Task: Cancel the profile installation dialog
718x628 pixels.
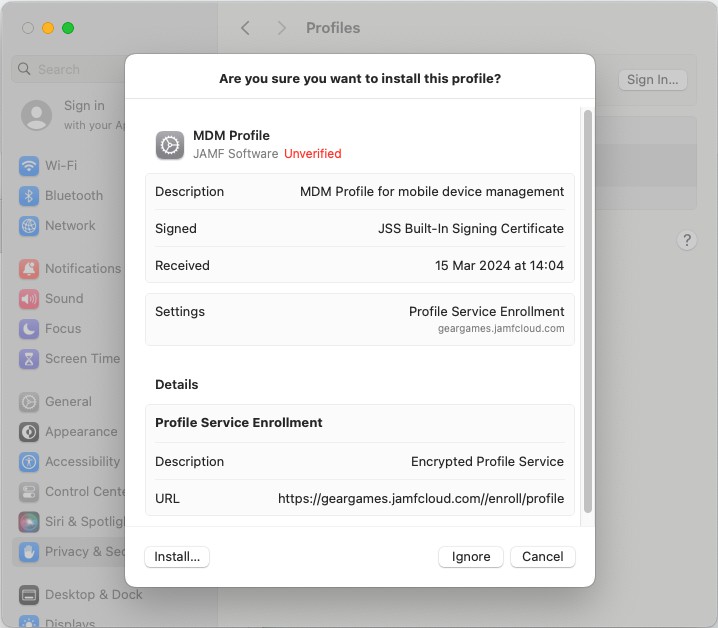Action: pyautogui.click(x=542, y=557)
